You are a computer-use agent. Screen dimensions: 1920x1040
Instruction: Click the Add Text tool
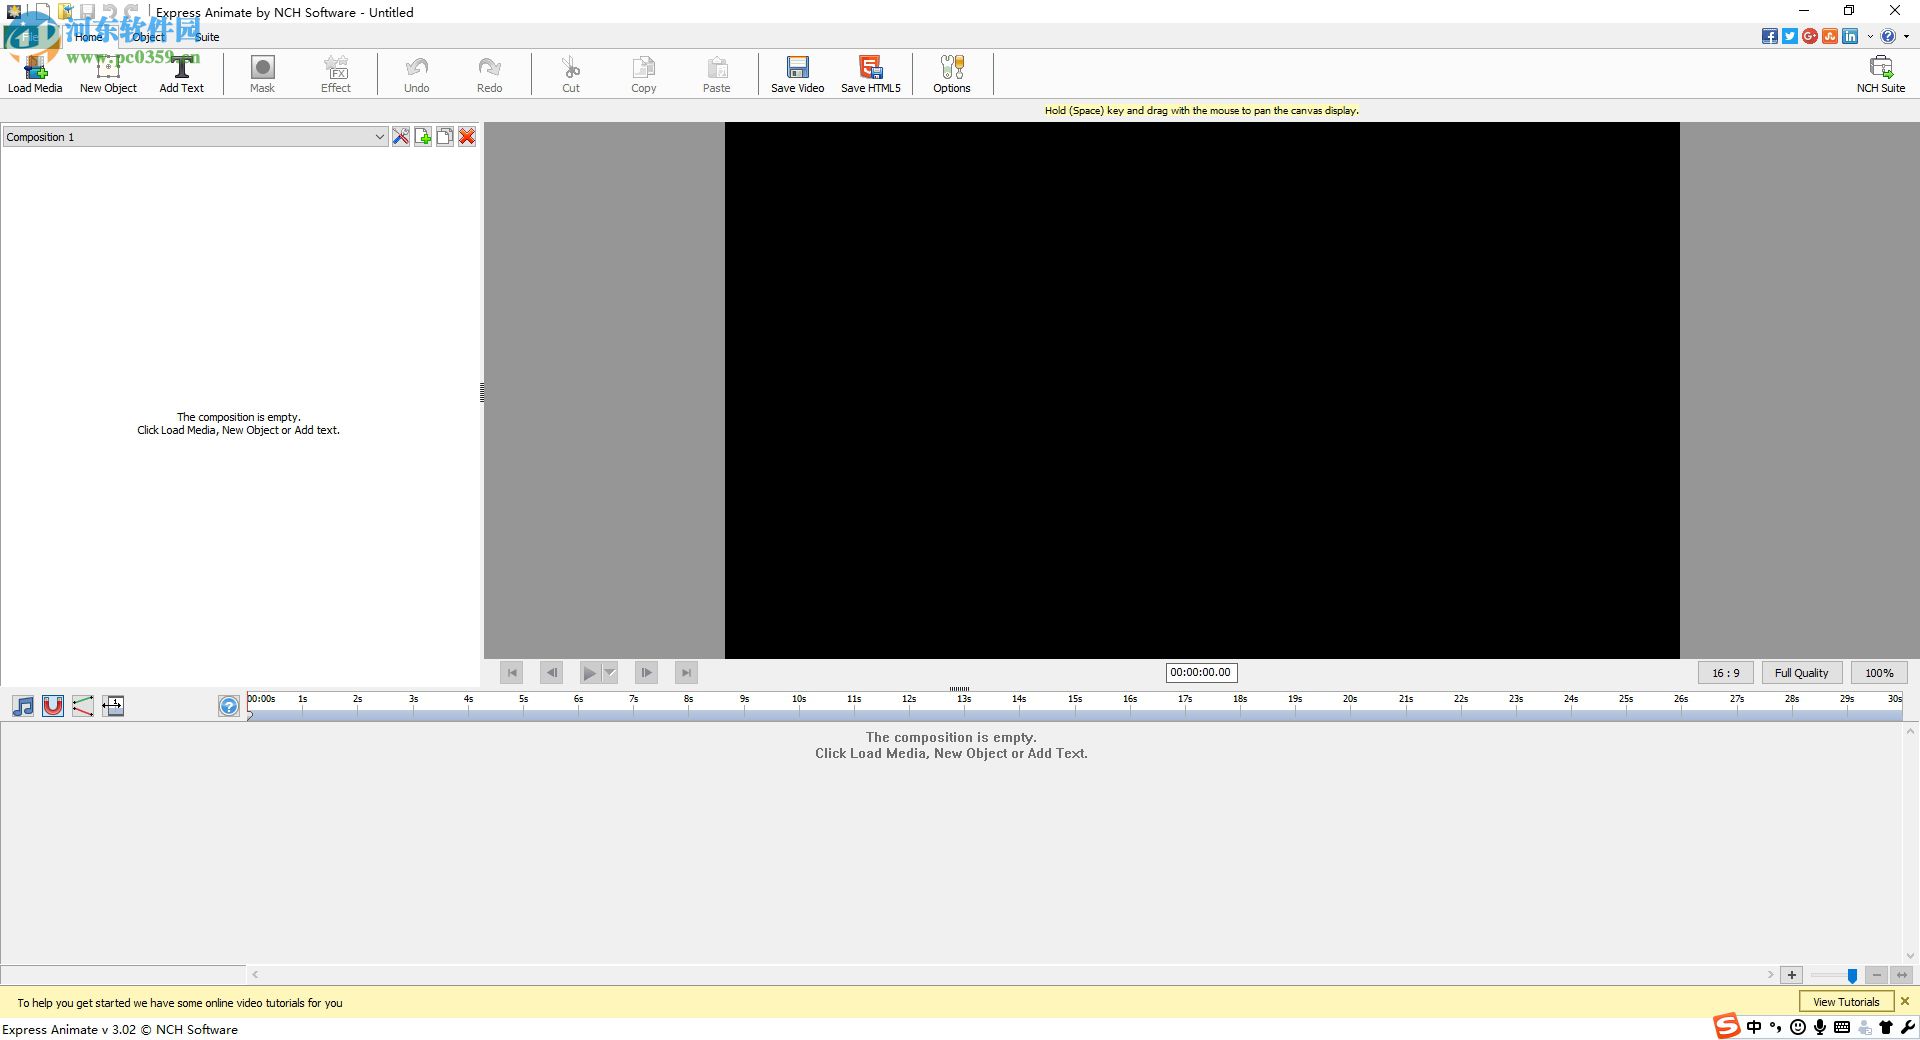click(181, 74)
